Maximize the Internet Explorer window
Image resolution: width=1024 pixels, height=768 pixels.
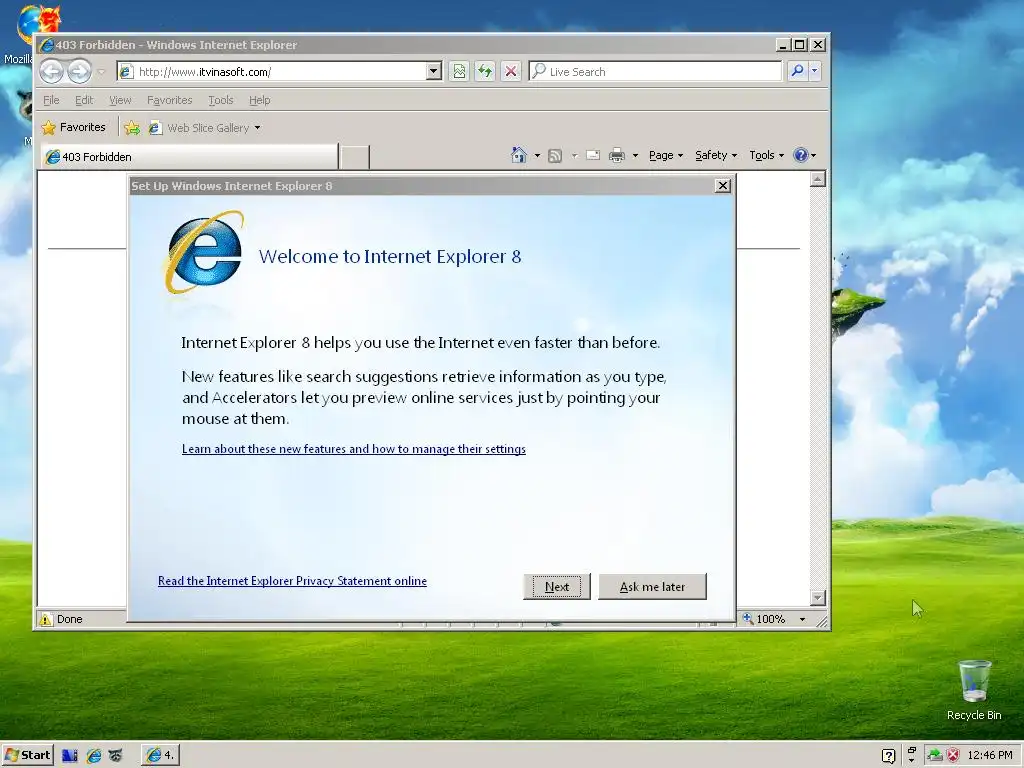pyautogui.click(x=799, y=45)
